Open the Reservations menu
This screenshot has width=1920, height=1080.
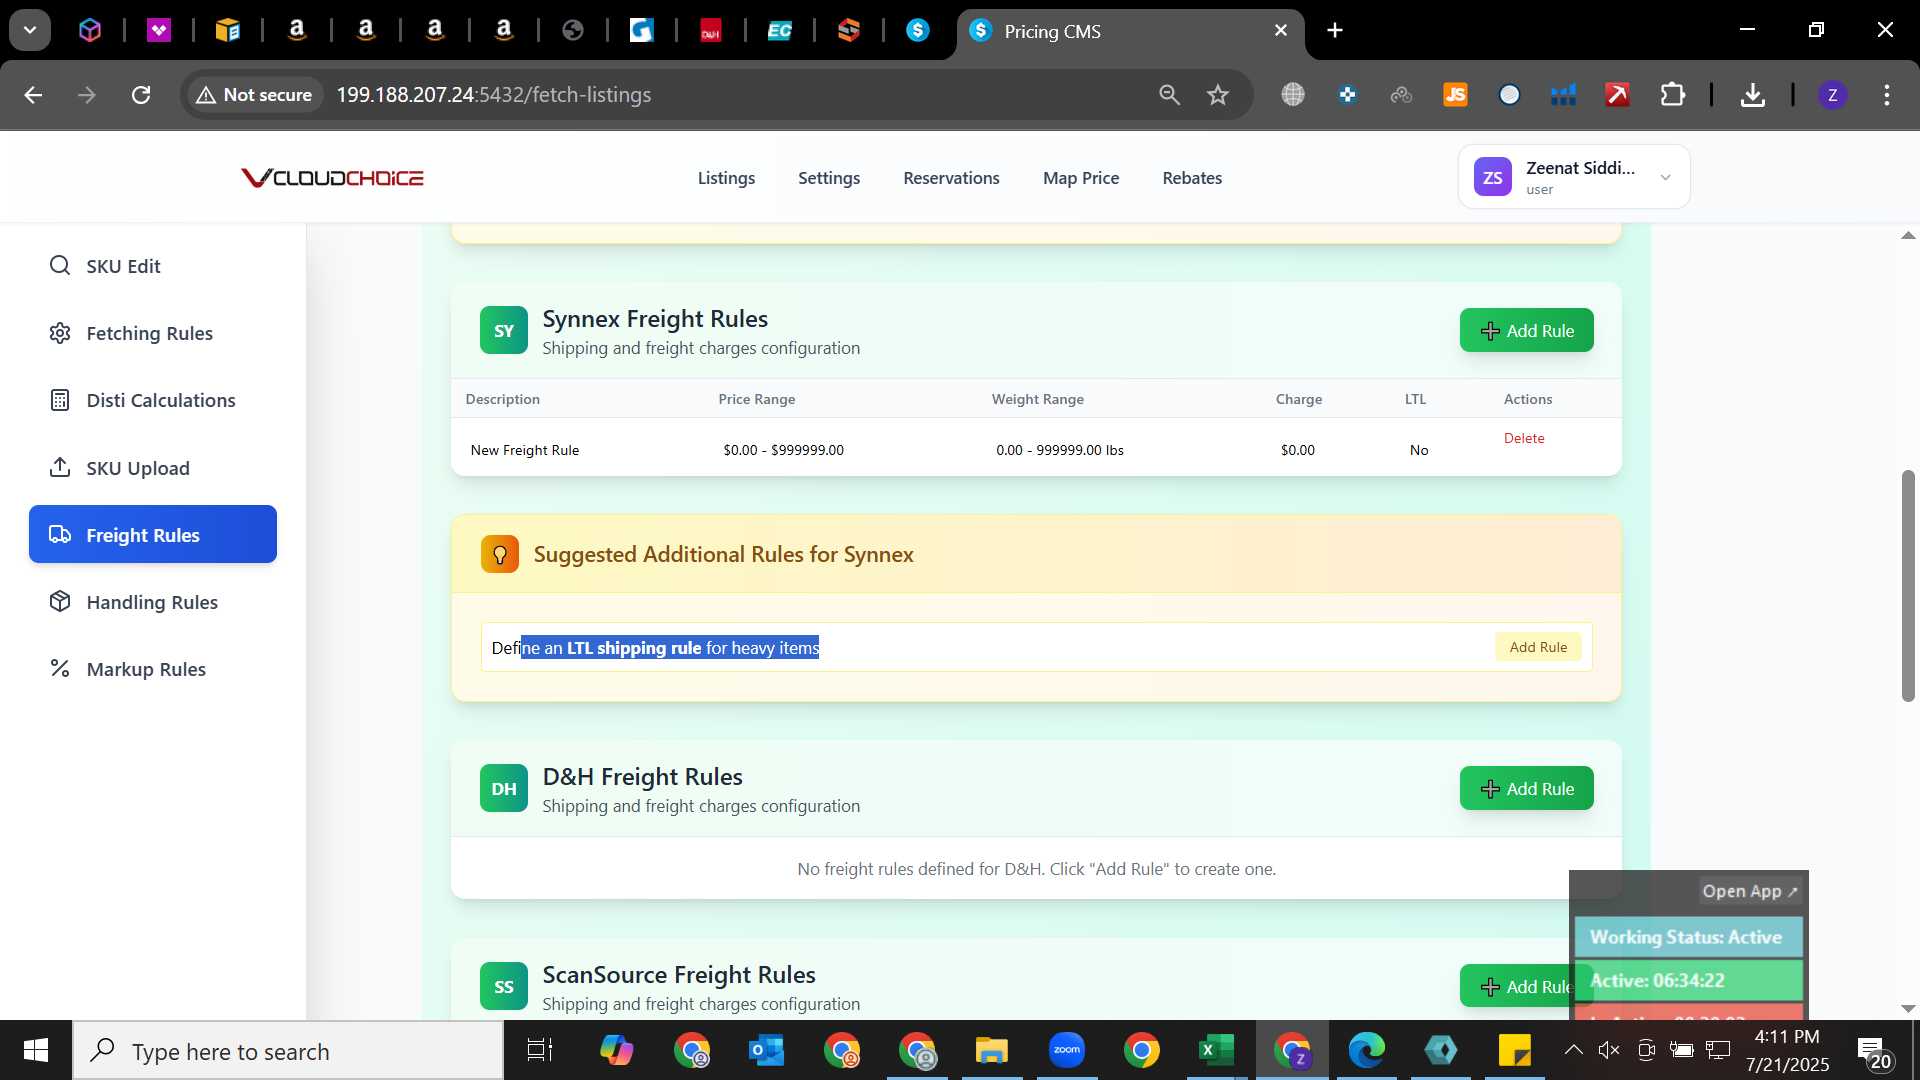point(951,178)
